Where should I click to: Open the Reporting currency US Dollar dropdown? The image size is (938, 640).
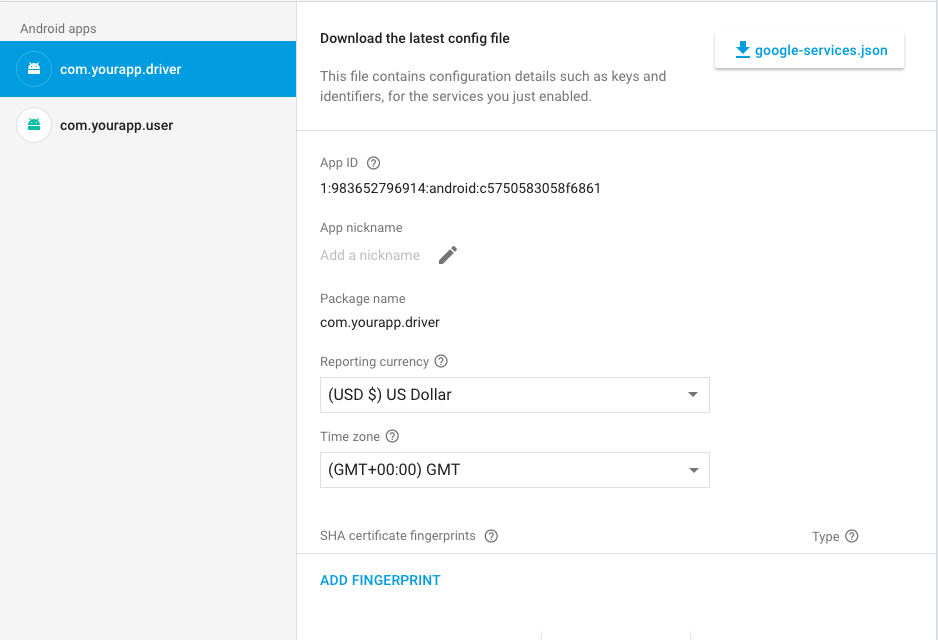514,395
